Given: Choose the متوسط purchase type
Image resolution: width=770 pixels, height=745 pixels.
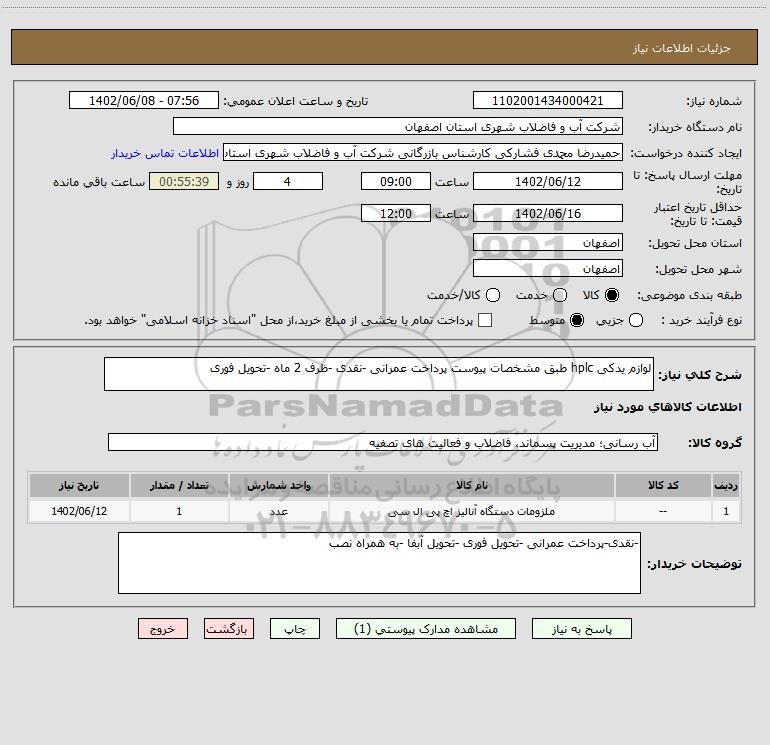Looking at the screenshot, I should 577,320.
